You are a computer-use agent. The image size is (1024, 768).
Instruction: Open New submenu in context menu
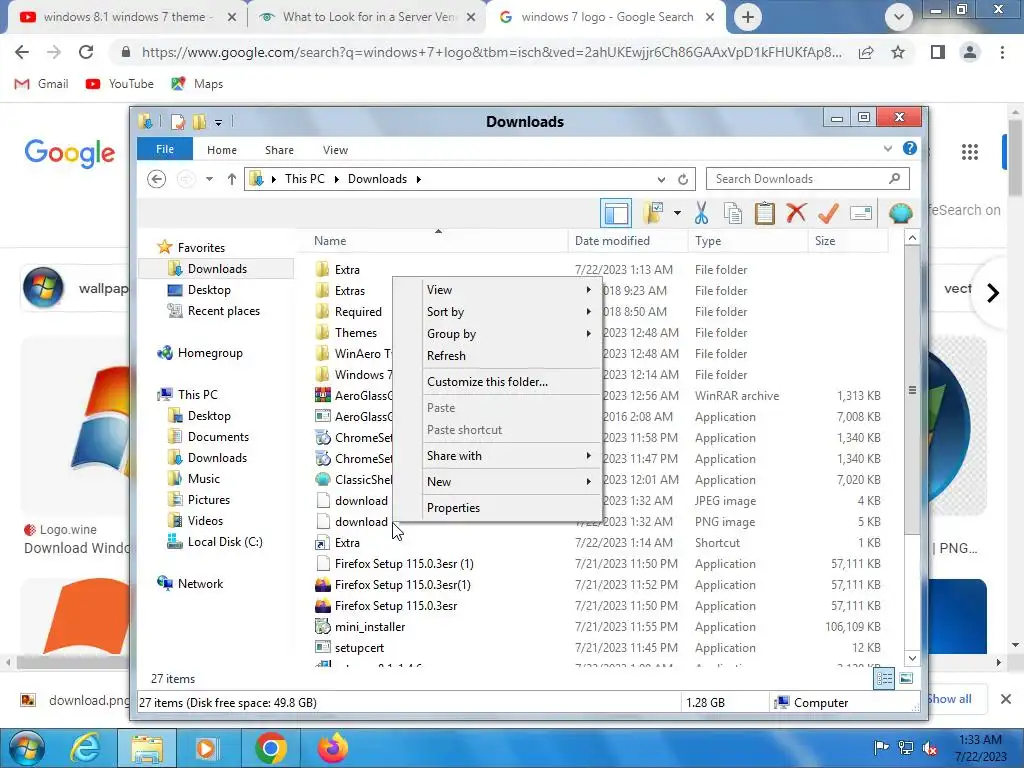tap(509, 481)
